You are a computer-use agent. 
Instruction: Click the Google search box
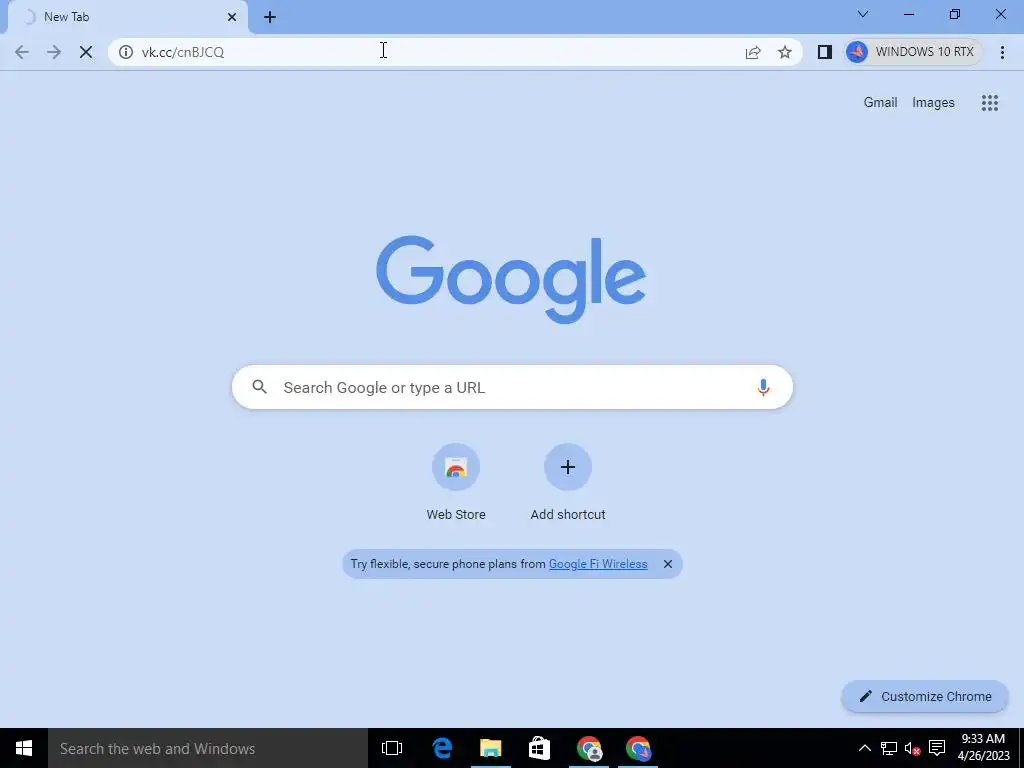(513, 387)
